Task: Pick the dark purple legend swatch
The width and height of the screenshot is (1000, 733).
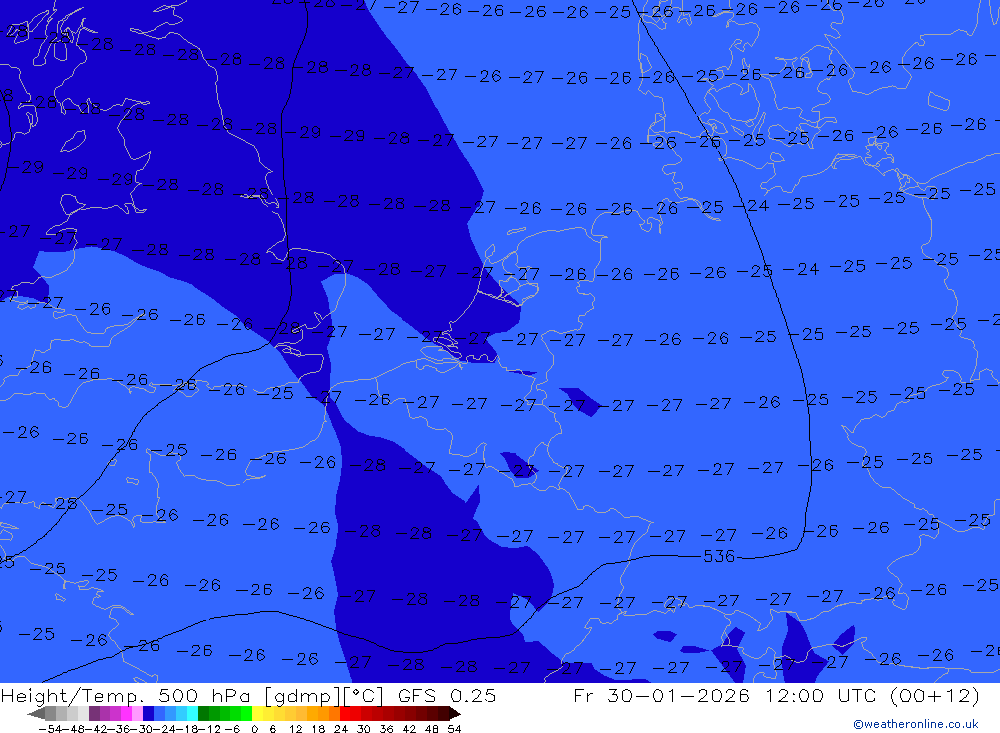Action: click(x=94, y=713)
